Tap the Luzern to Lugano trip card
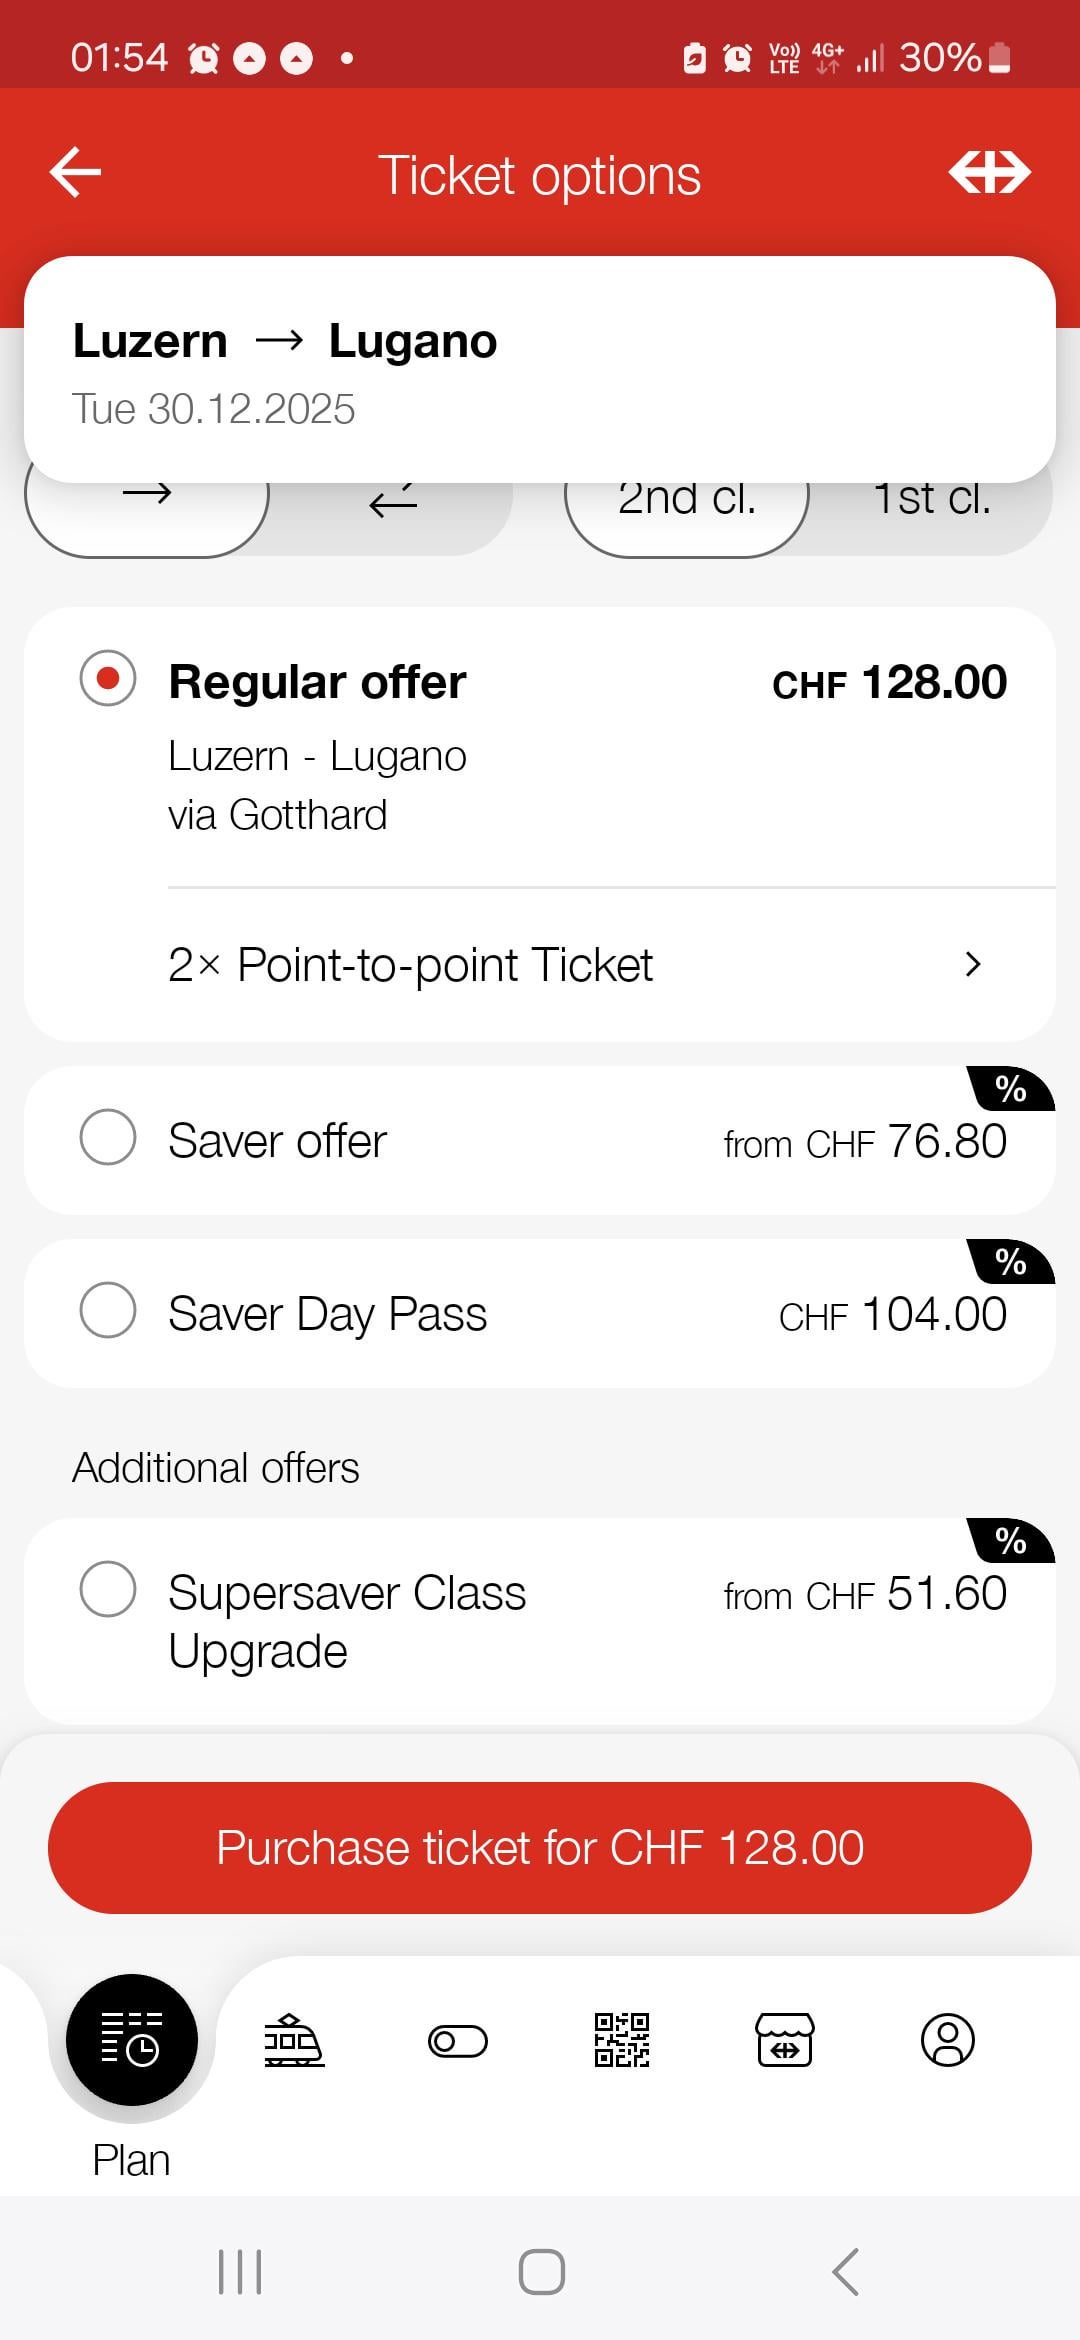1080x2340 pixels. pos(540,370)
